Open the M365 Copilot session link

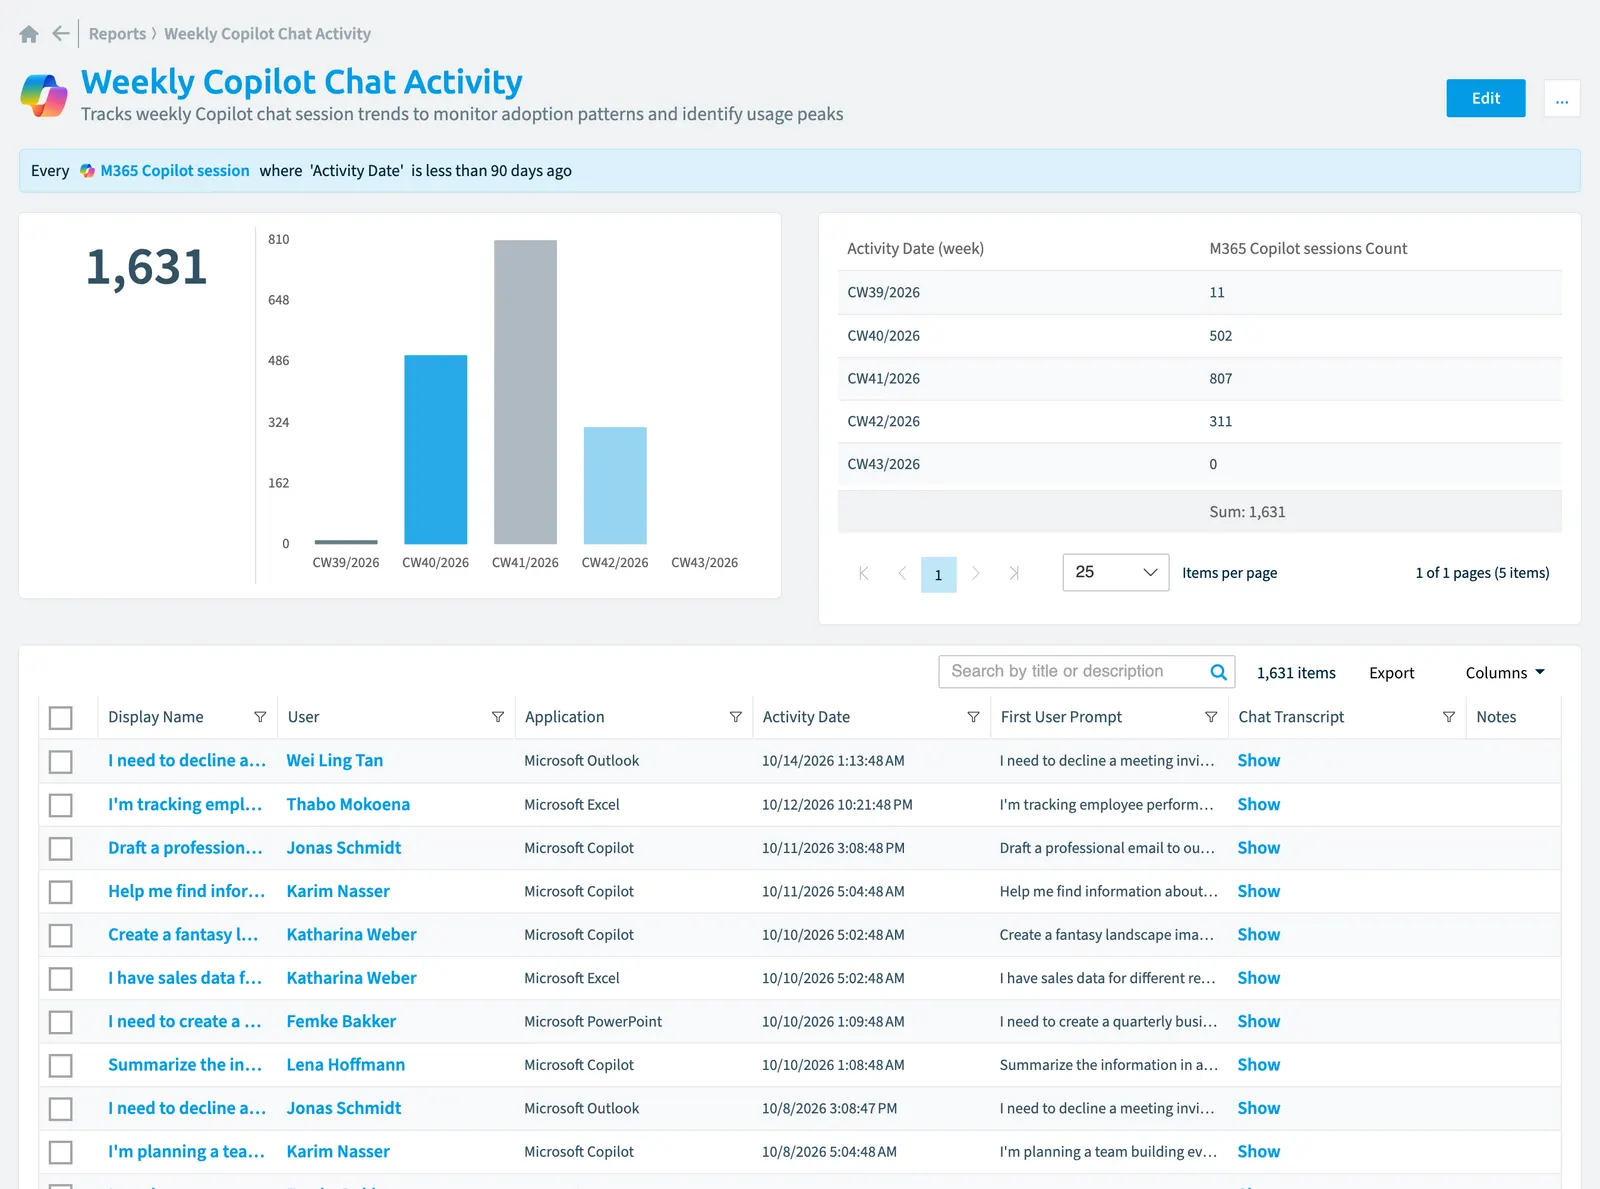pos(175,171)
